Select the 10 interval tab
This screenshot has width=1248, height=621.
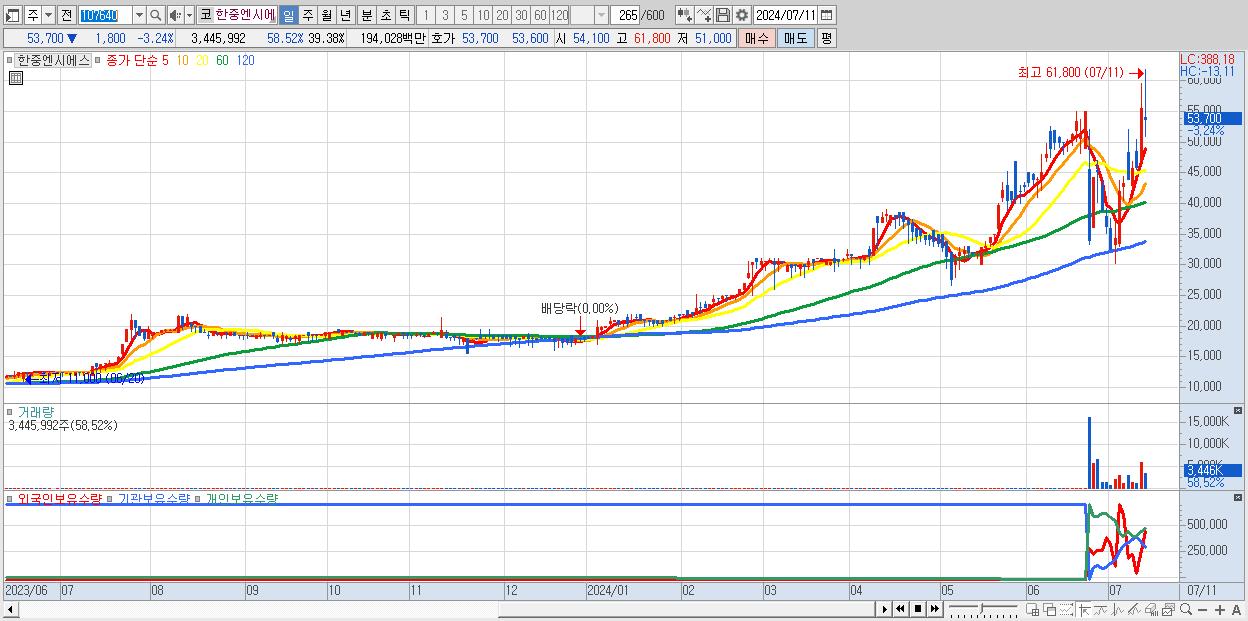pyautogui.click(x=483, y=15)
